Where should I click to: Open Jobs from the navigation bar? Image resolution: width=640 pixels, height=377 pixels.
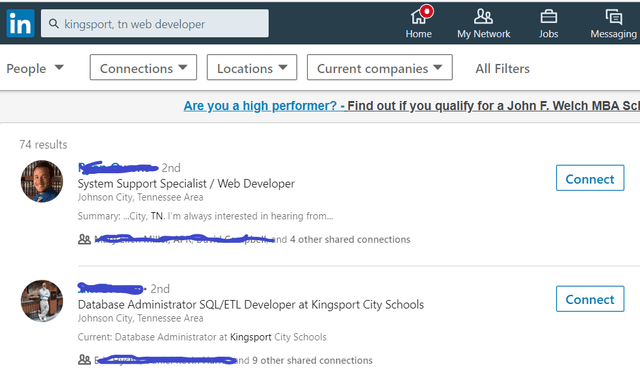point(548,23)
